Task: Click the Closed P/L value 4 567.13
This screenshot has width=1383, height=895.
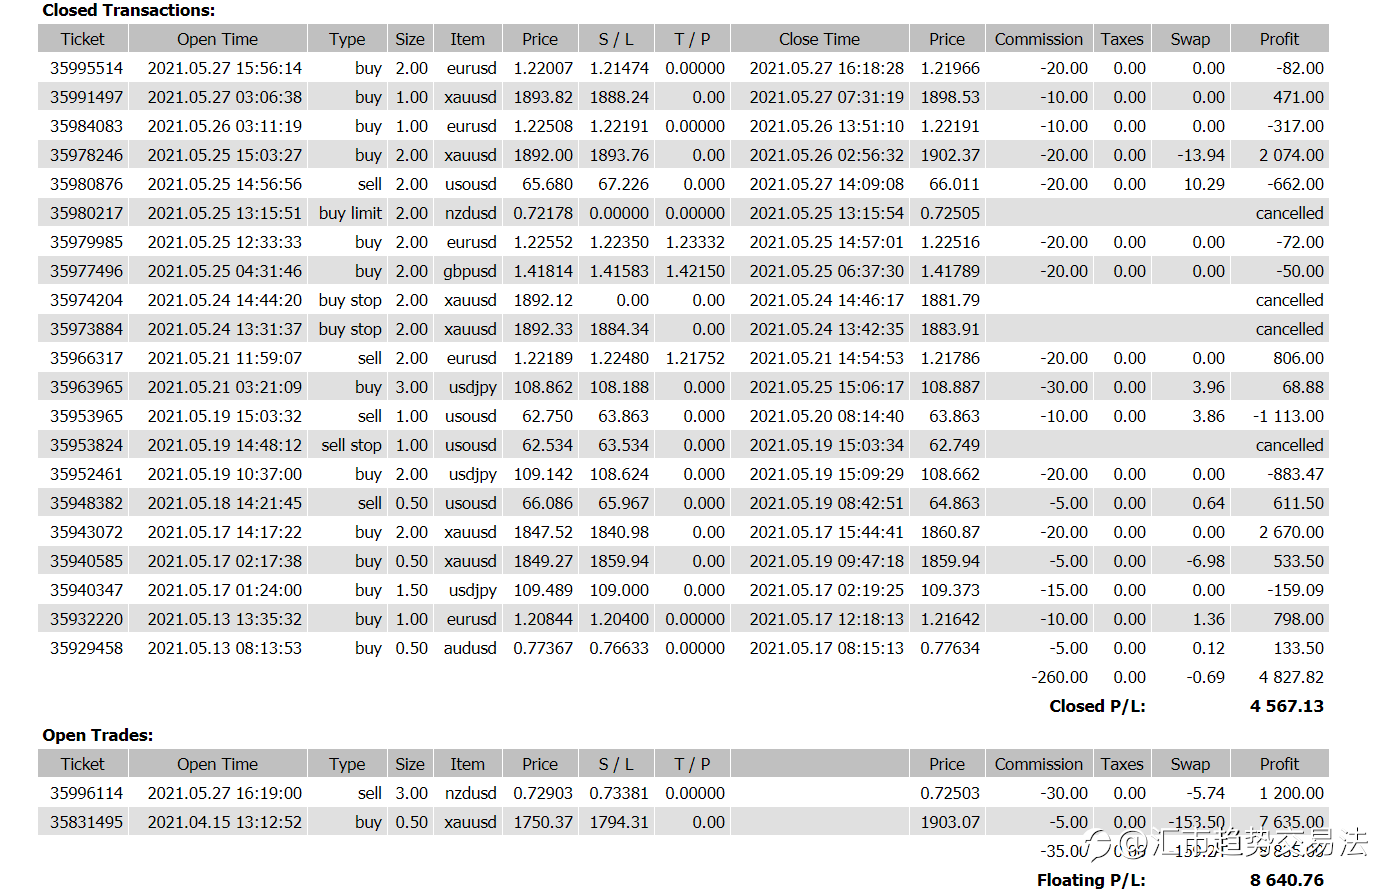Action: point(1287,706)
